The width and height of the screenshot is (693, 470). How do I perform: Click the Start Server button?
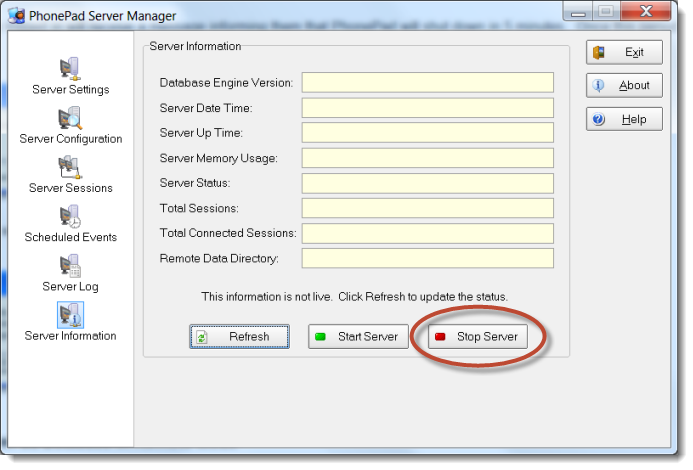(358, 337)
